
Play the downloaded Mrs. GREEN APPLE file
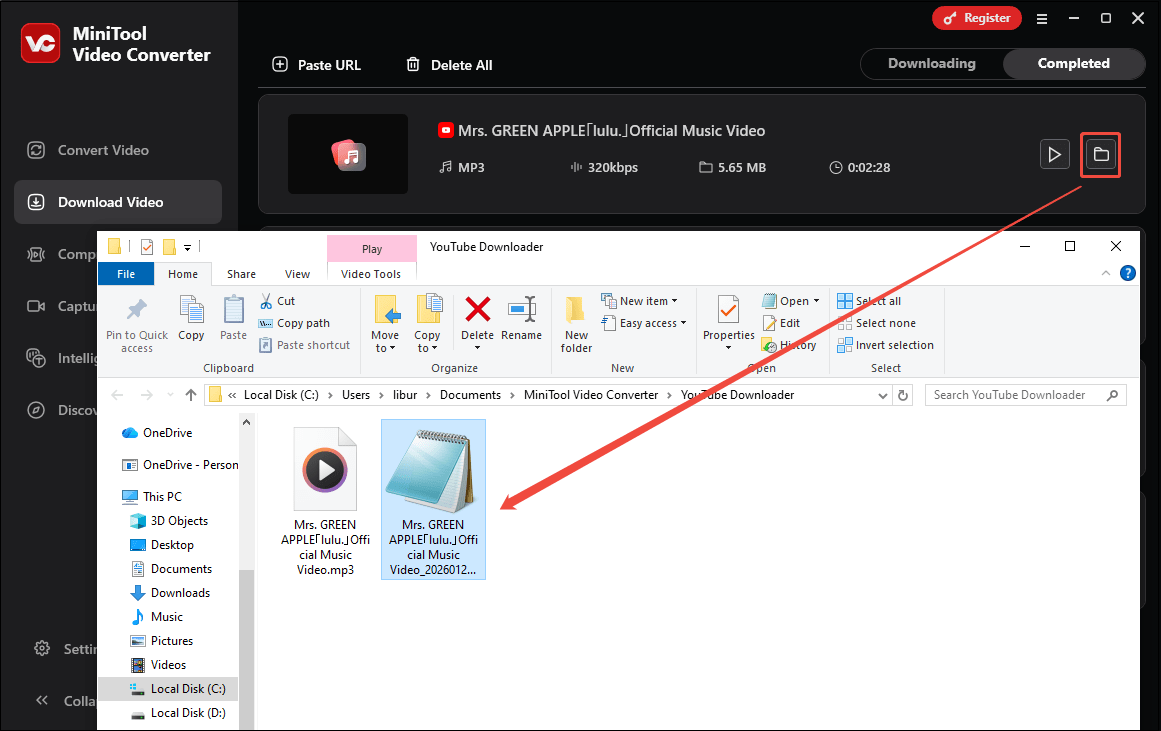click(x=1054, y=154)
